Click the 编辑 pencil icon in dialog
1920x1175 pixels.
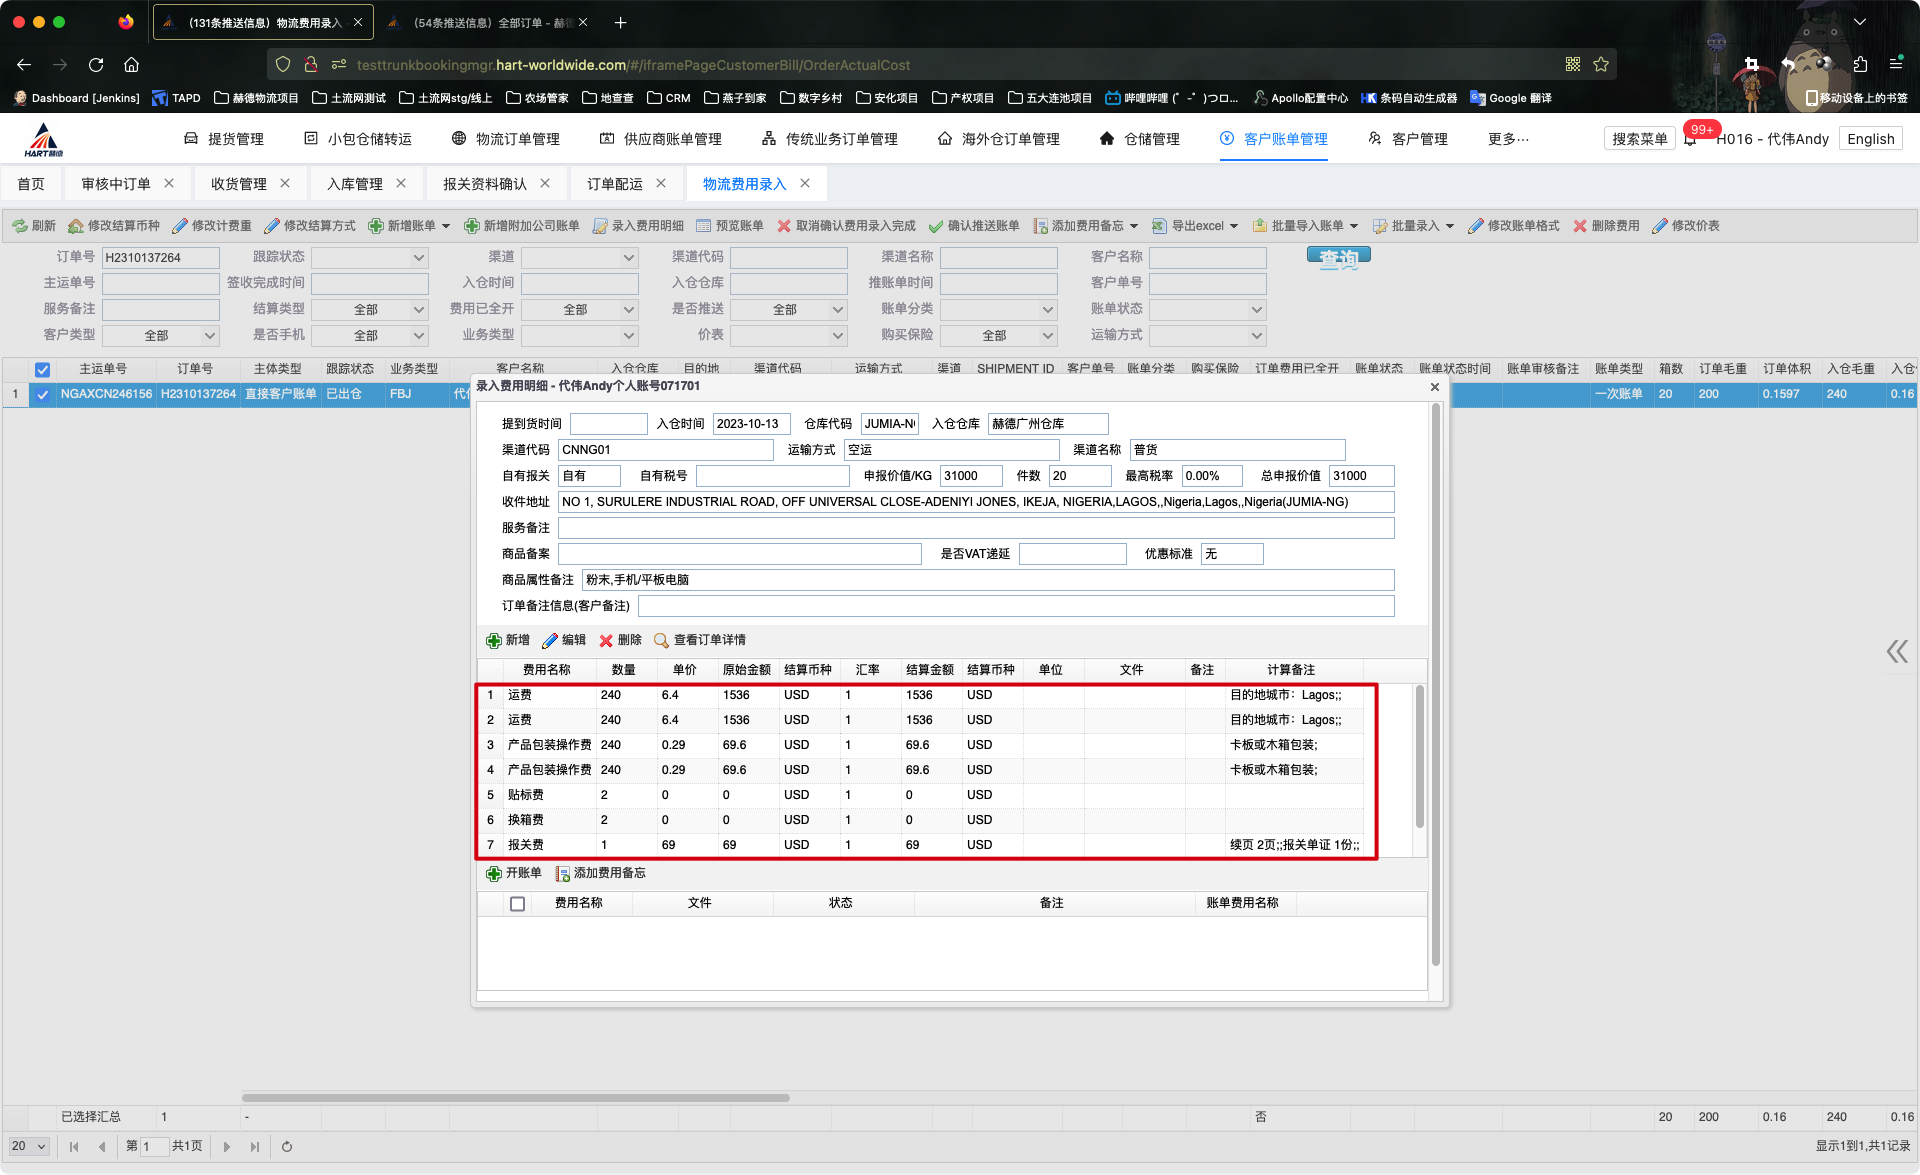550,641
